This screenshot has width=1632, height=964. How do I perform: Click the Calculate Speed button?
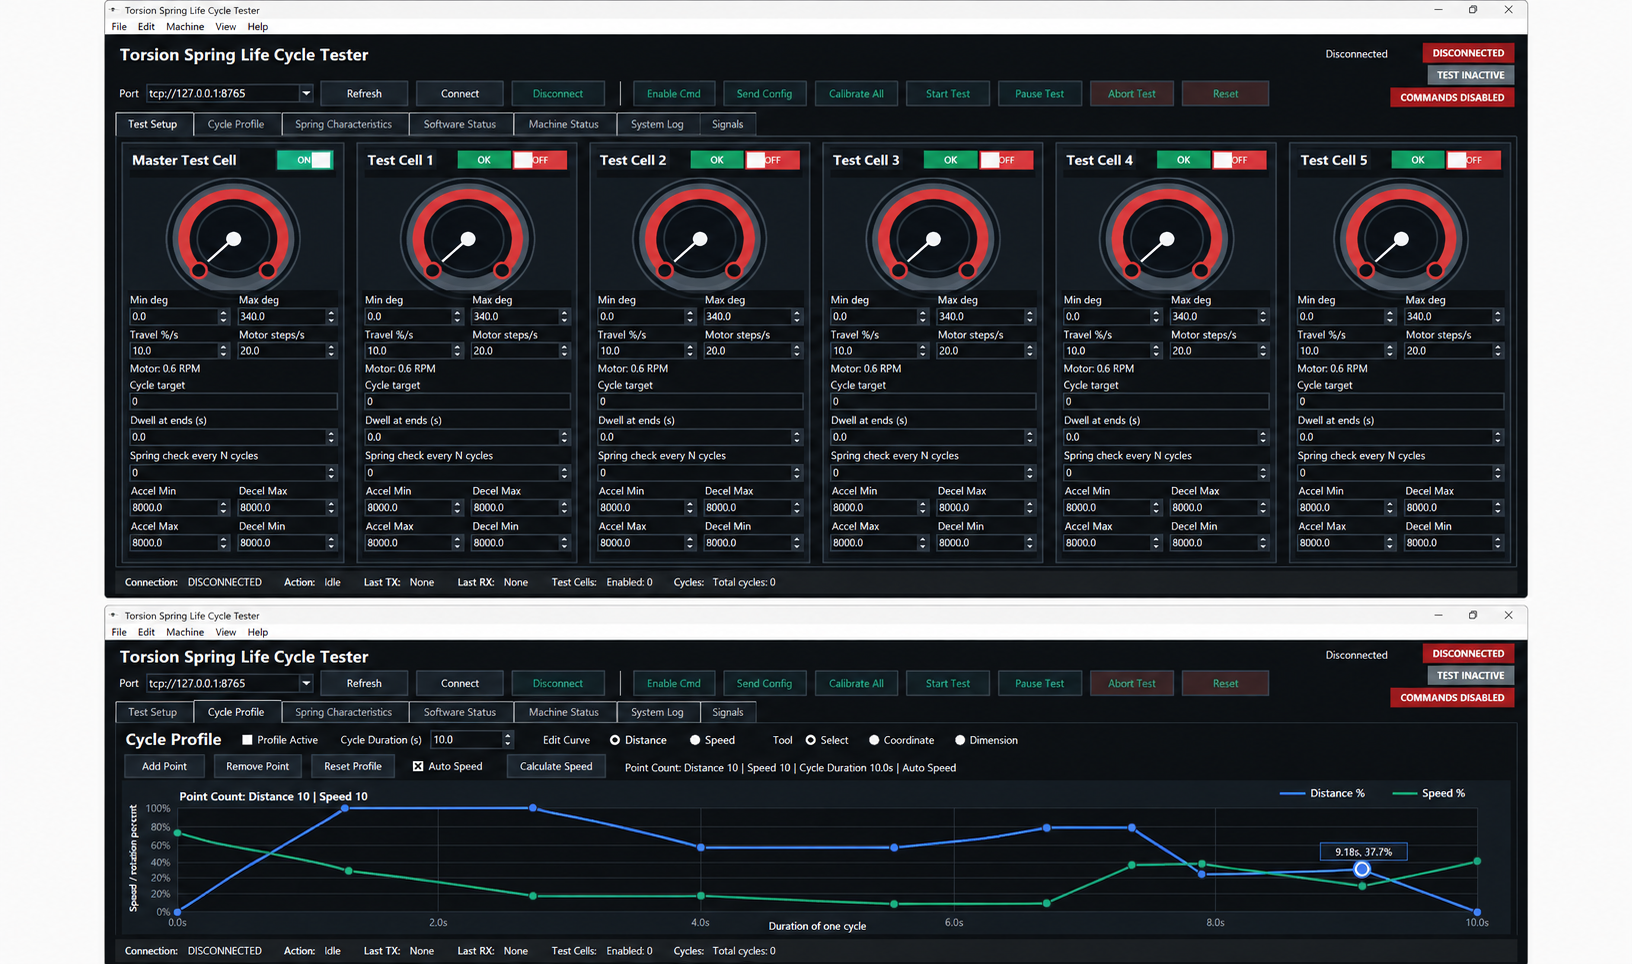tap(556, 766)
